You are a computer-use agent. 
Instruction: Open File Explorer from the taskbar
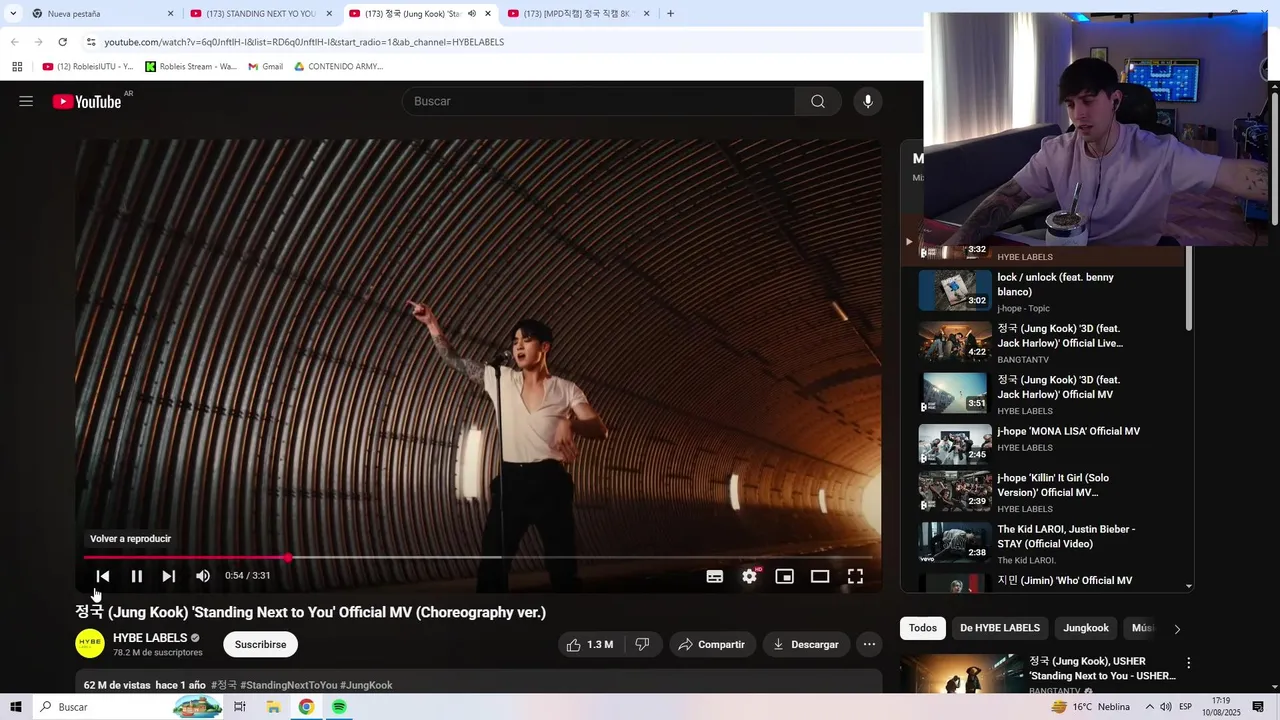tap(273, 707)
